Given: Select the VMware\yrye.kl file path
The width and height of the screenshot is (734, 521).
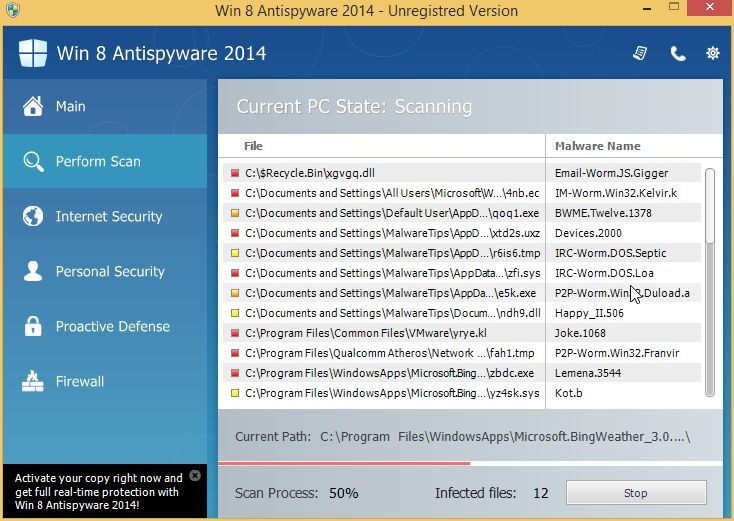Looking at the screenshot, I should pos(366,333).
